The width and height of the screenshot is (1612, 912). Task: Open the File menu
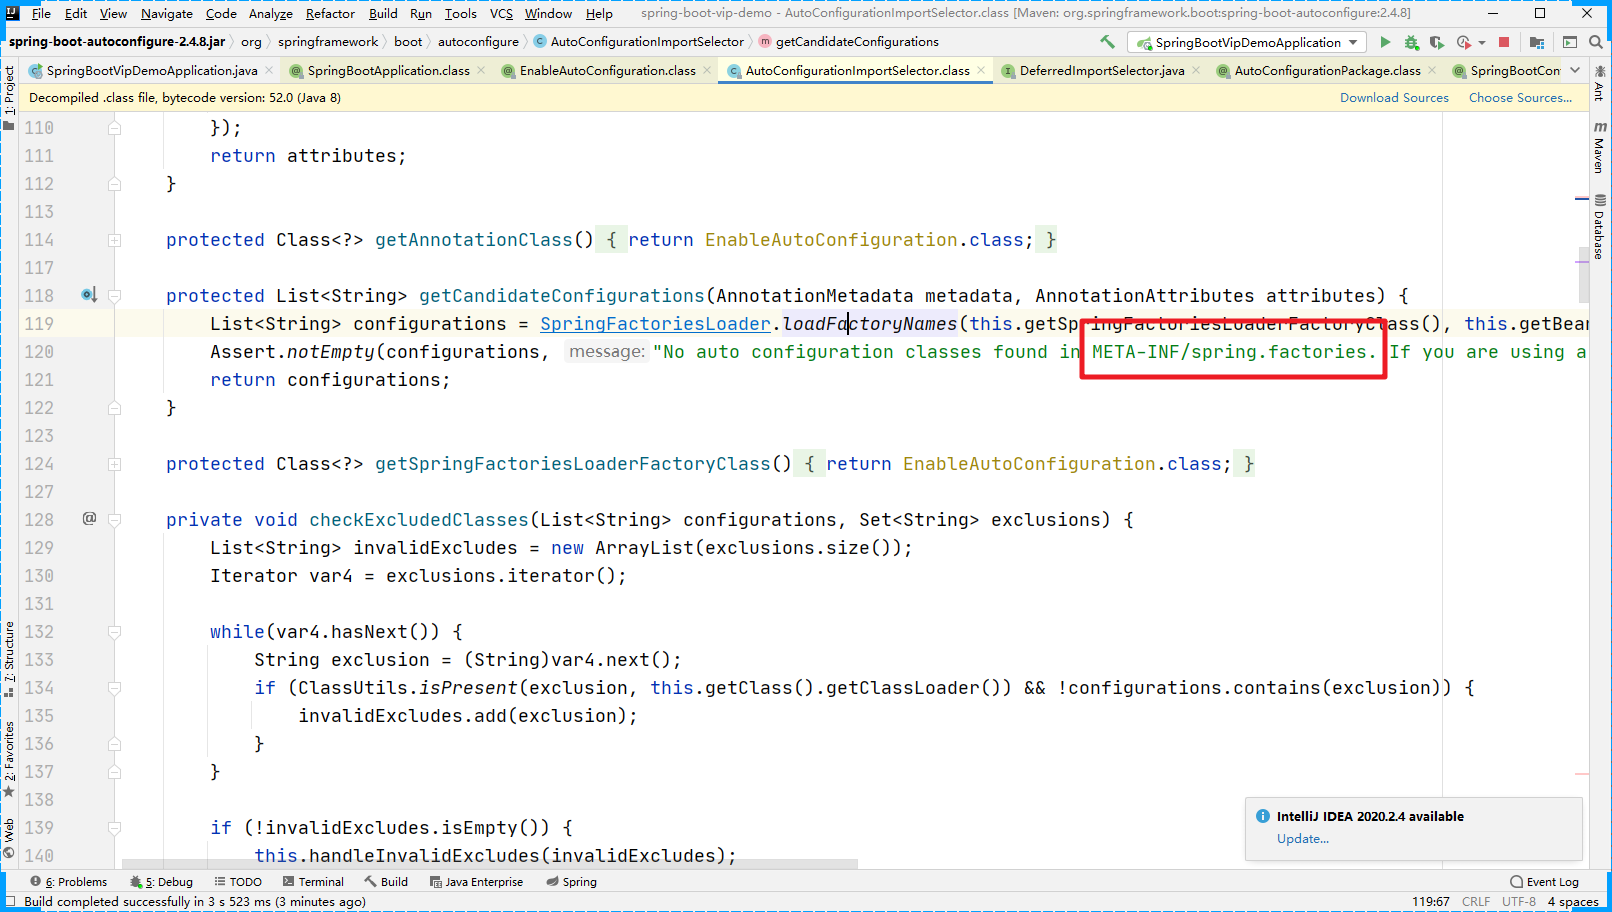(41, 13)
